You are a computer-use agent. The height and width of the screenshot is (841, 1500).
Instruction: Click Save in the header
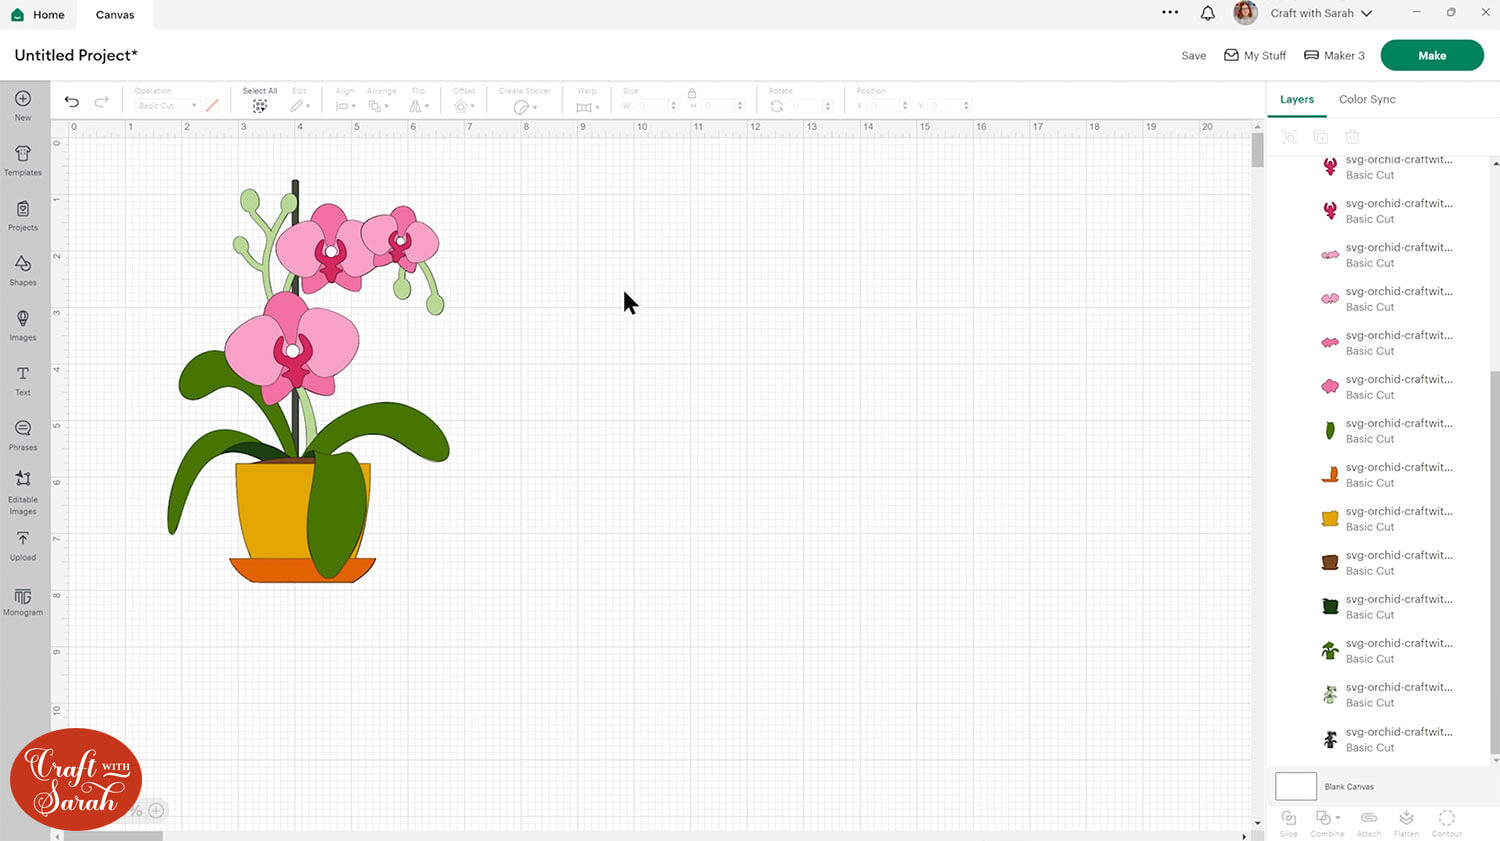[x=1193, y=56]
